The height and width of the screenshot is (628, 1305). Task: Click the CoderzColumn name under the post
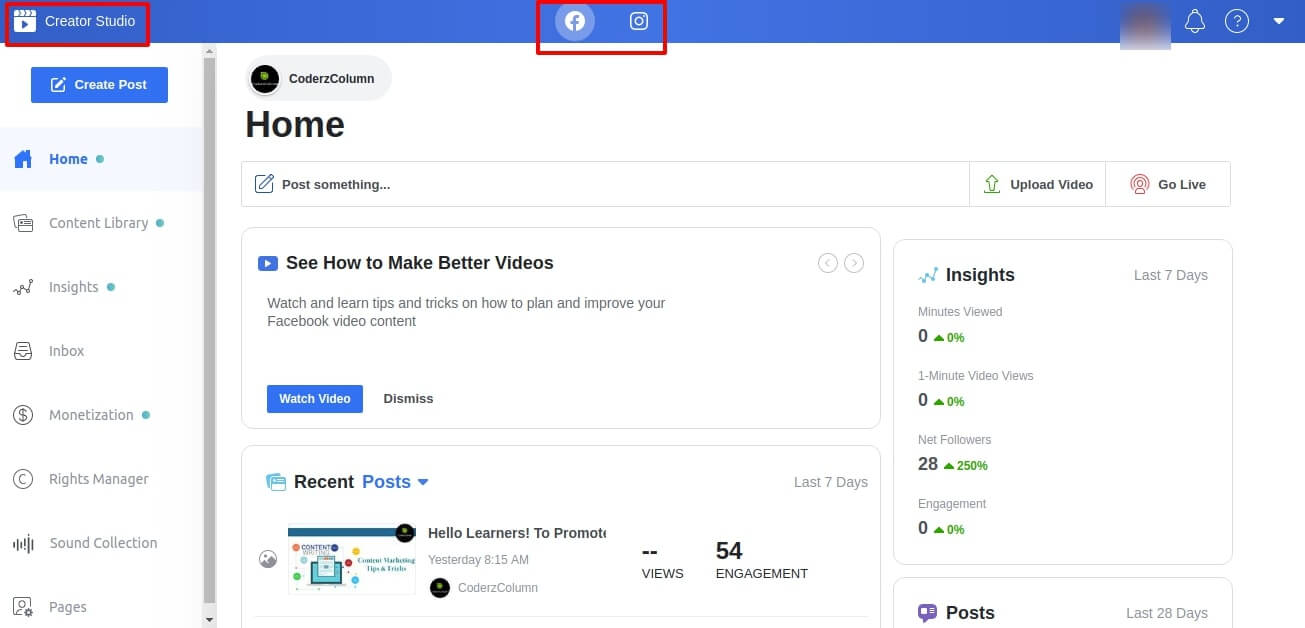(498, 588)
